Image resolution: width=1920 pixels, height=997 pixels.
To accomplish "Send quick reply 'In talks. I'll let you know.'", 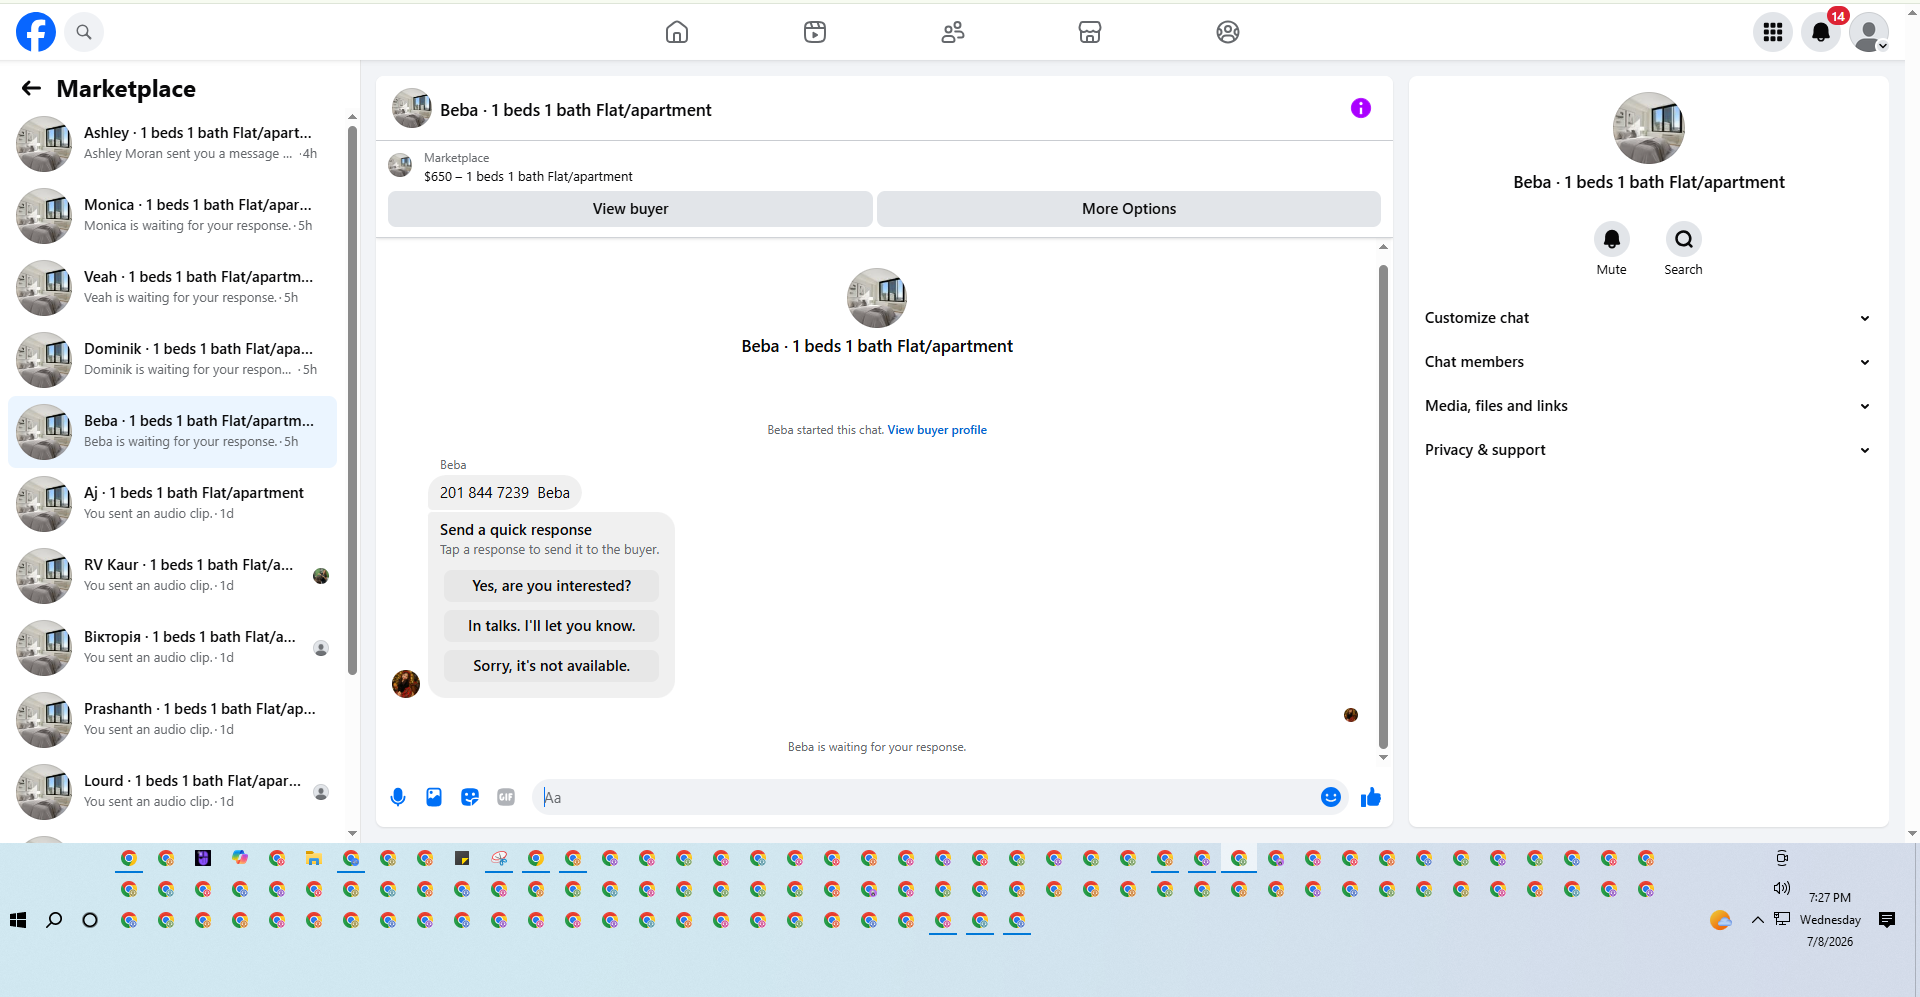I will [x=552, y=626].
